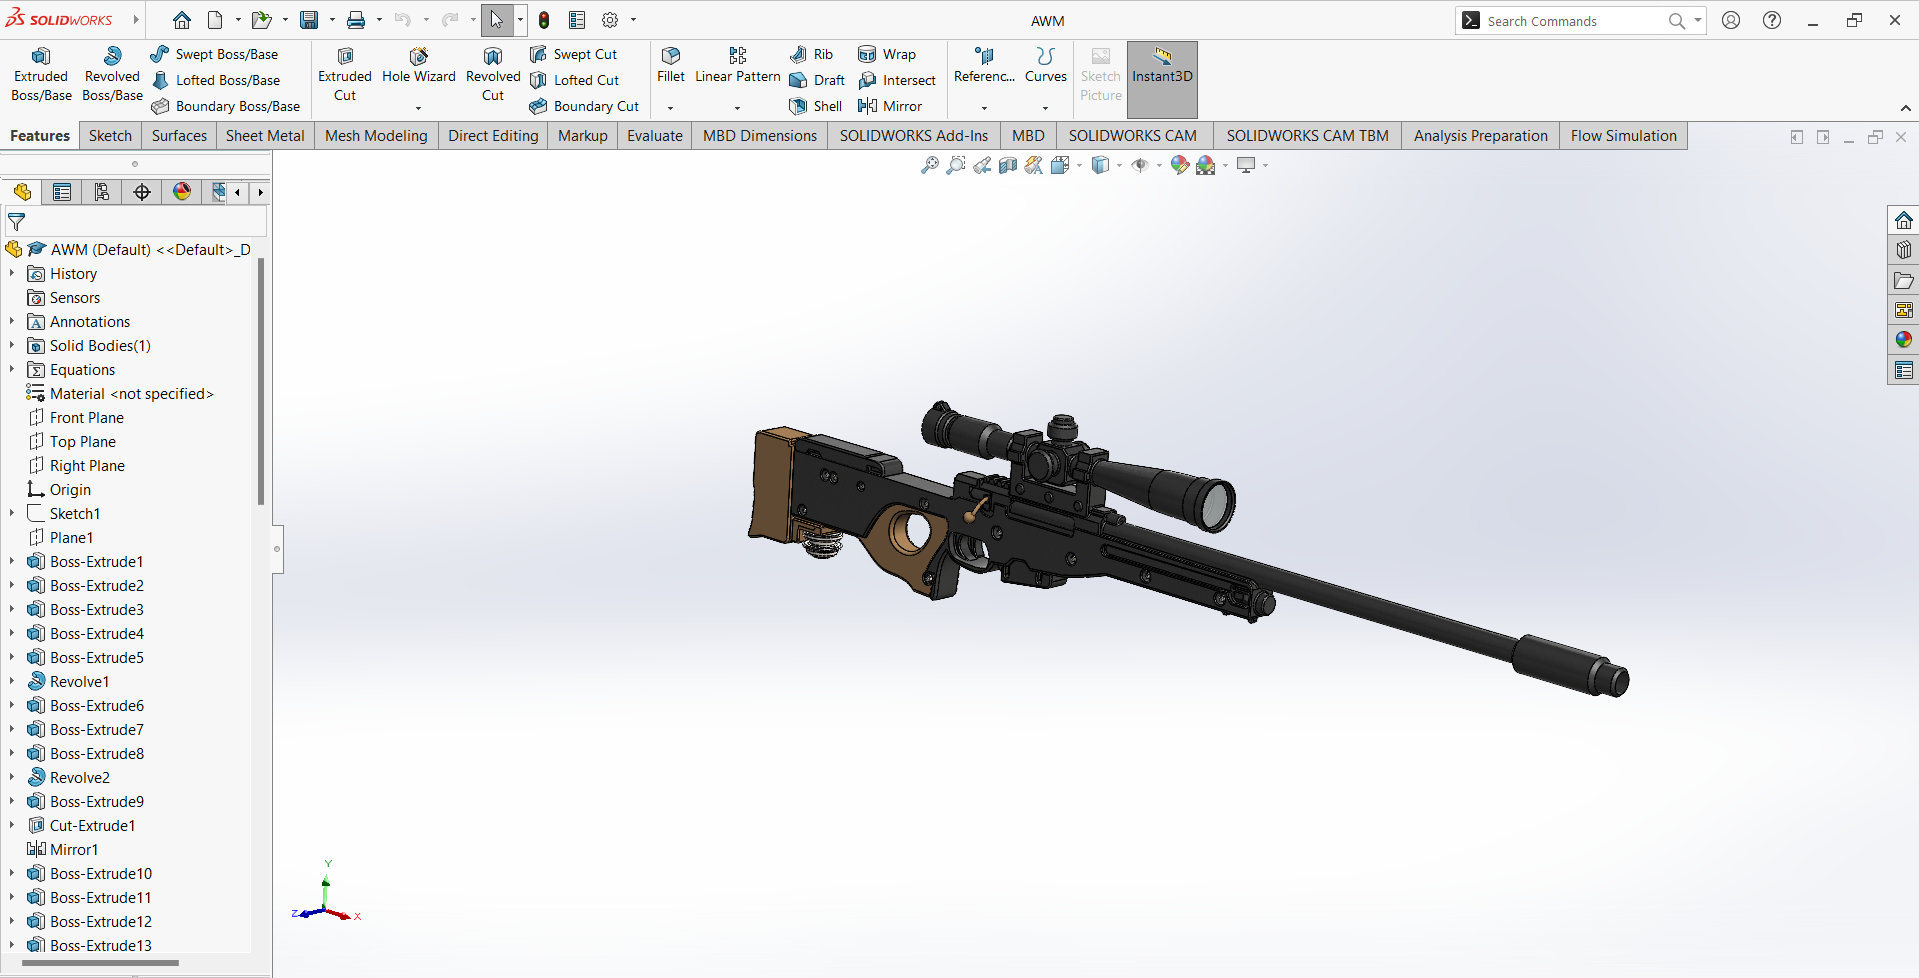Open SOLIDWORKS Resources home pane
This screenshot has height=978, width=1919.
tap(1903, 220)
